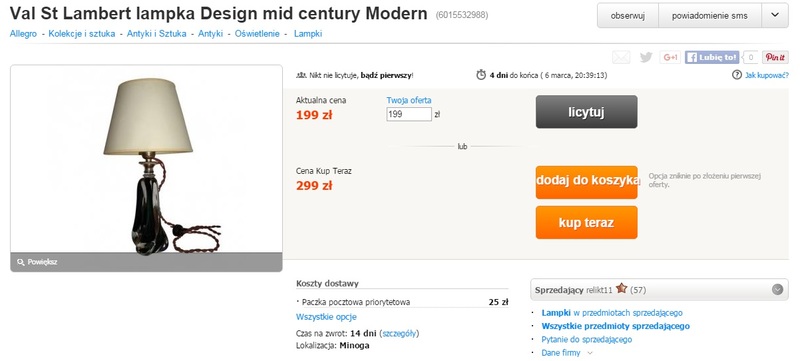Share the auction via Twitter bird icon
This screenshot has width=800, height=361.
646,57
